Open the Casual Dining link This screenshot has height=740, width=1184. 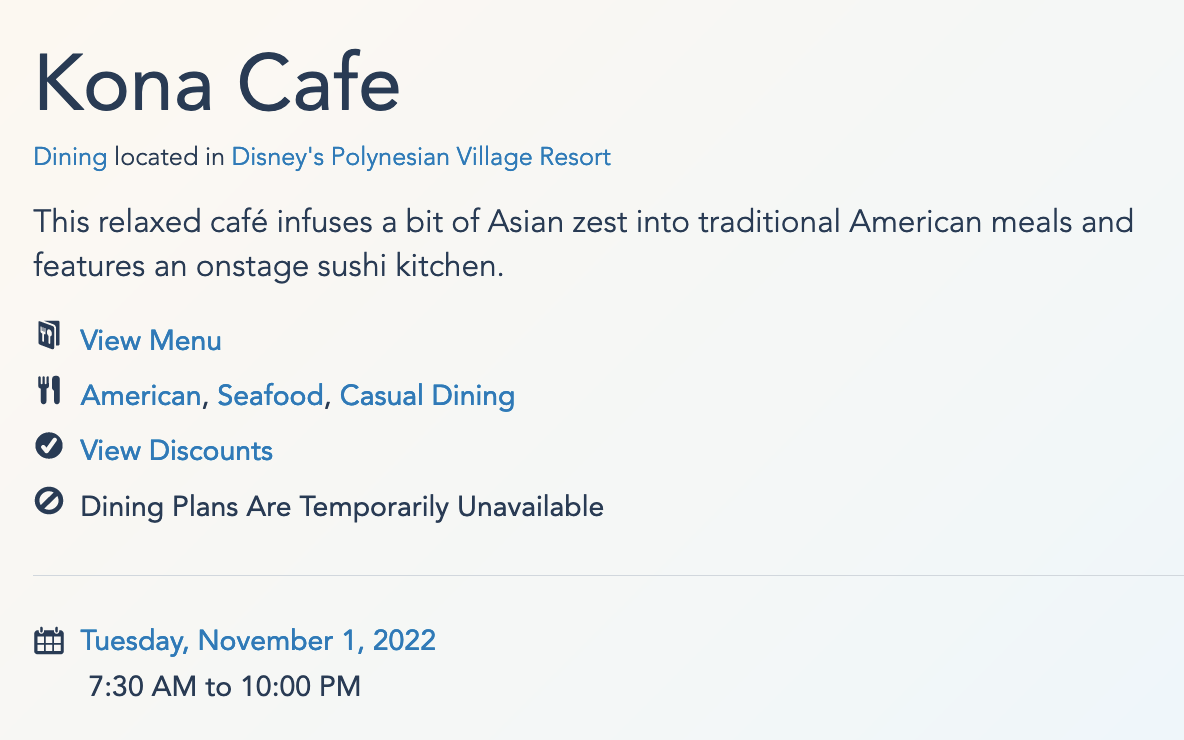[427, 396]
